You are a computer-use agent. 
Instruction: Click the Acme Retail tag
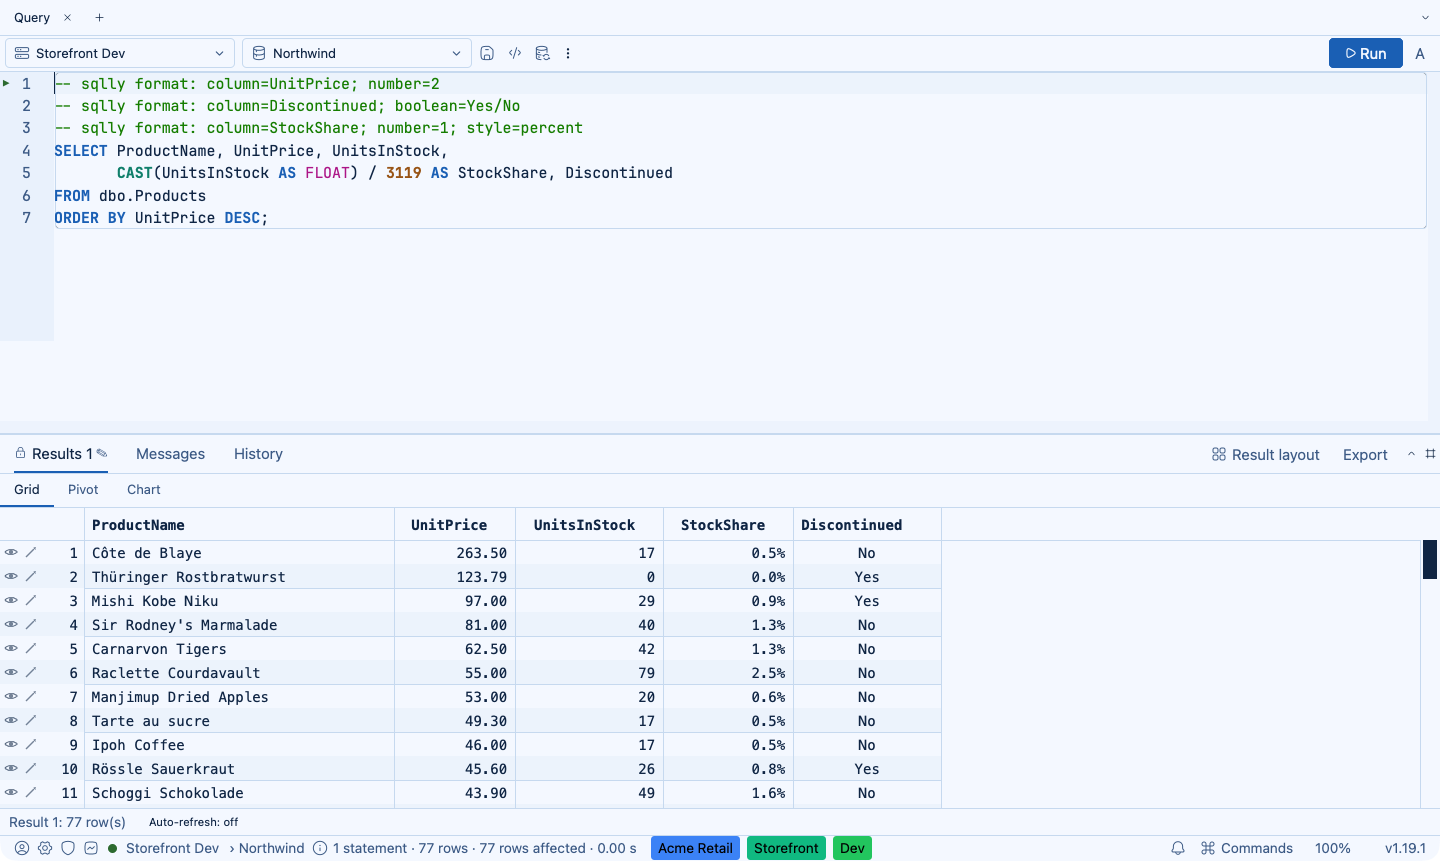[695, 848]
